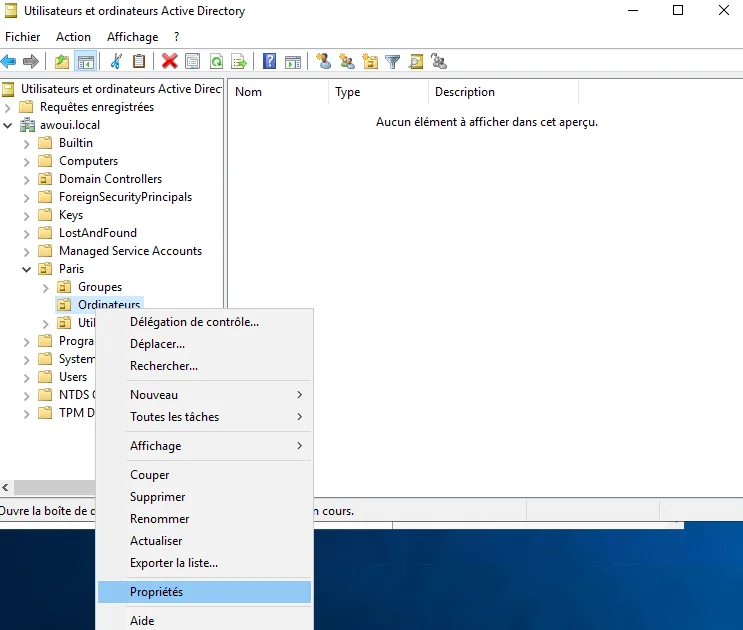
Task: Choose Couper in the context menu
Action: tap(204, 475)
